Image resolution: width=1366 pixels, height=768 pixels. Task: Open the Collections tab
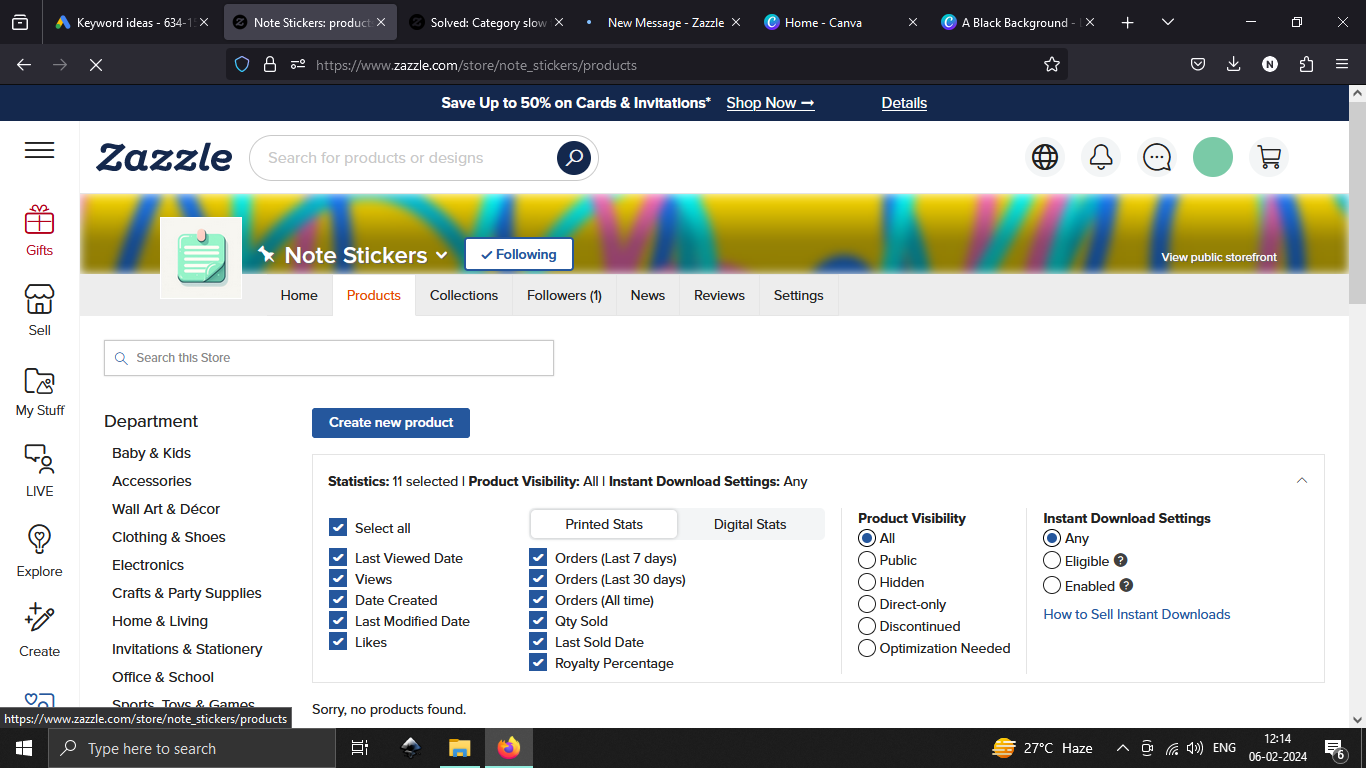[x=464, y=295]
